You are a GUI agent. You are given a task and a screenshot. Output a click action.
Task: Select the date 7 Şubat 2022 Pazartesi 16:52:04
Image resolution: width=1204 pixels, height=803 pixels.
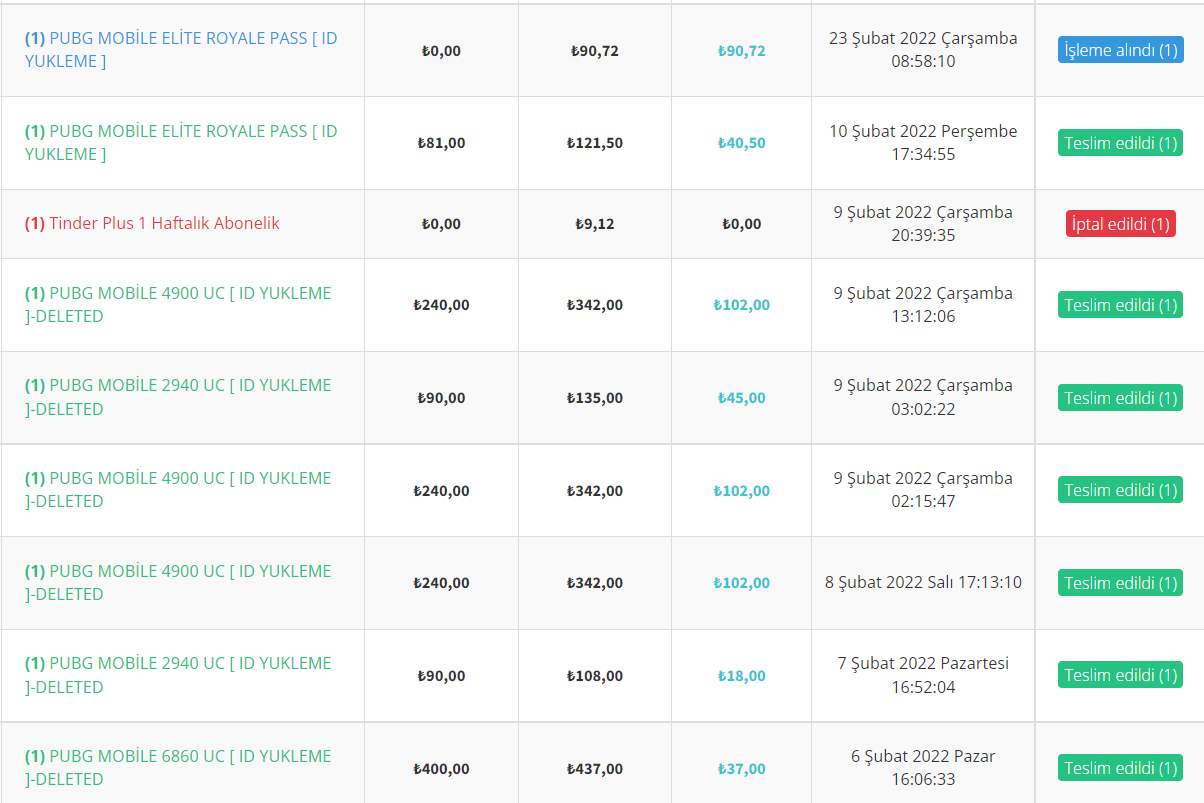pos(923,675)
